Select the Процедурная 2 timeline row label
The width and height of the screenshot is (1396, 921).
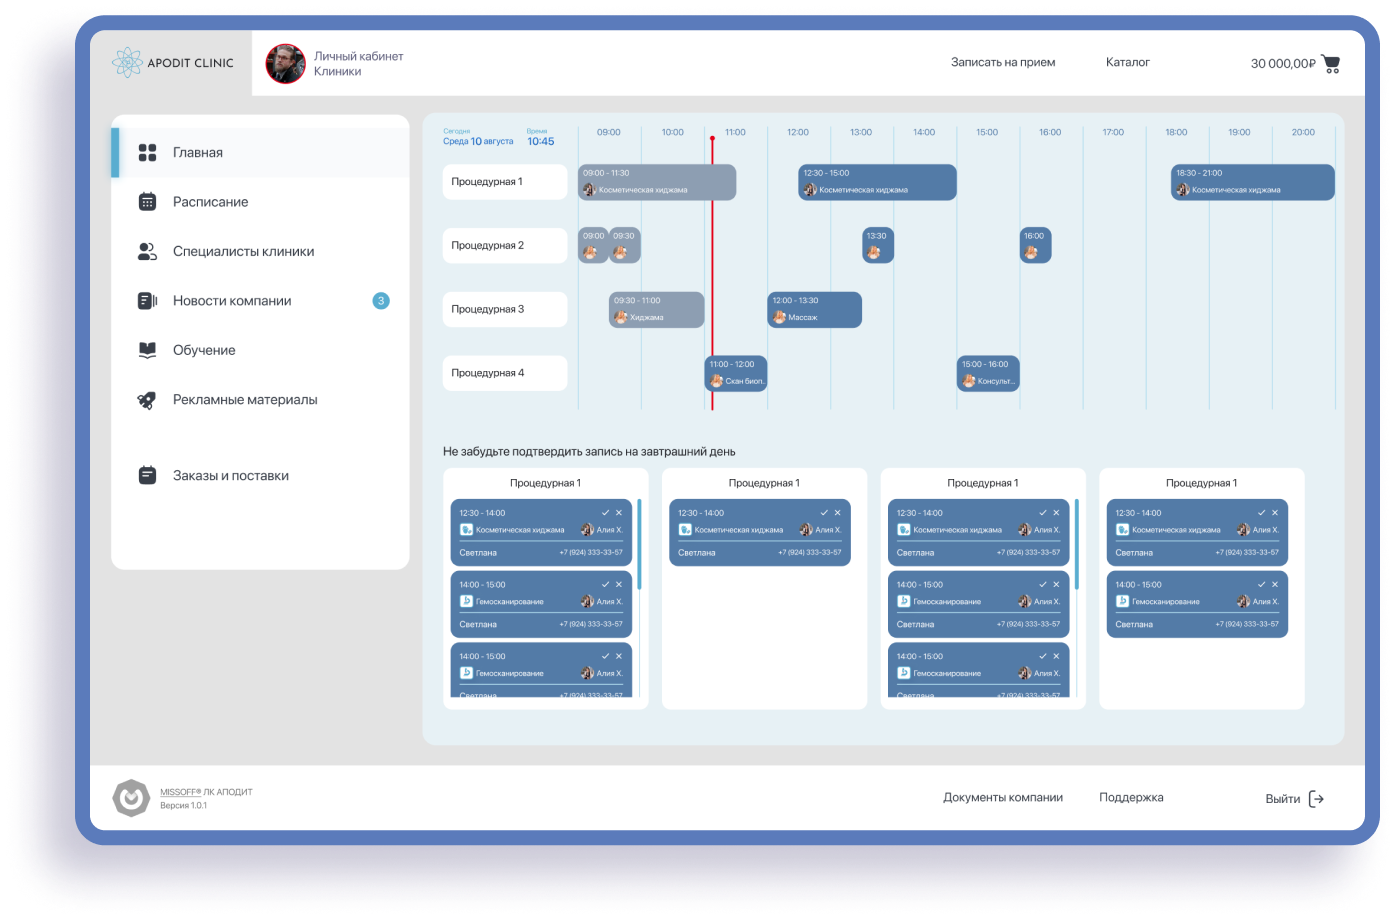pyautogui.click(x=505, y=246)
